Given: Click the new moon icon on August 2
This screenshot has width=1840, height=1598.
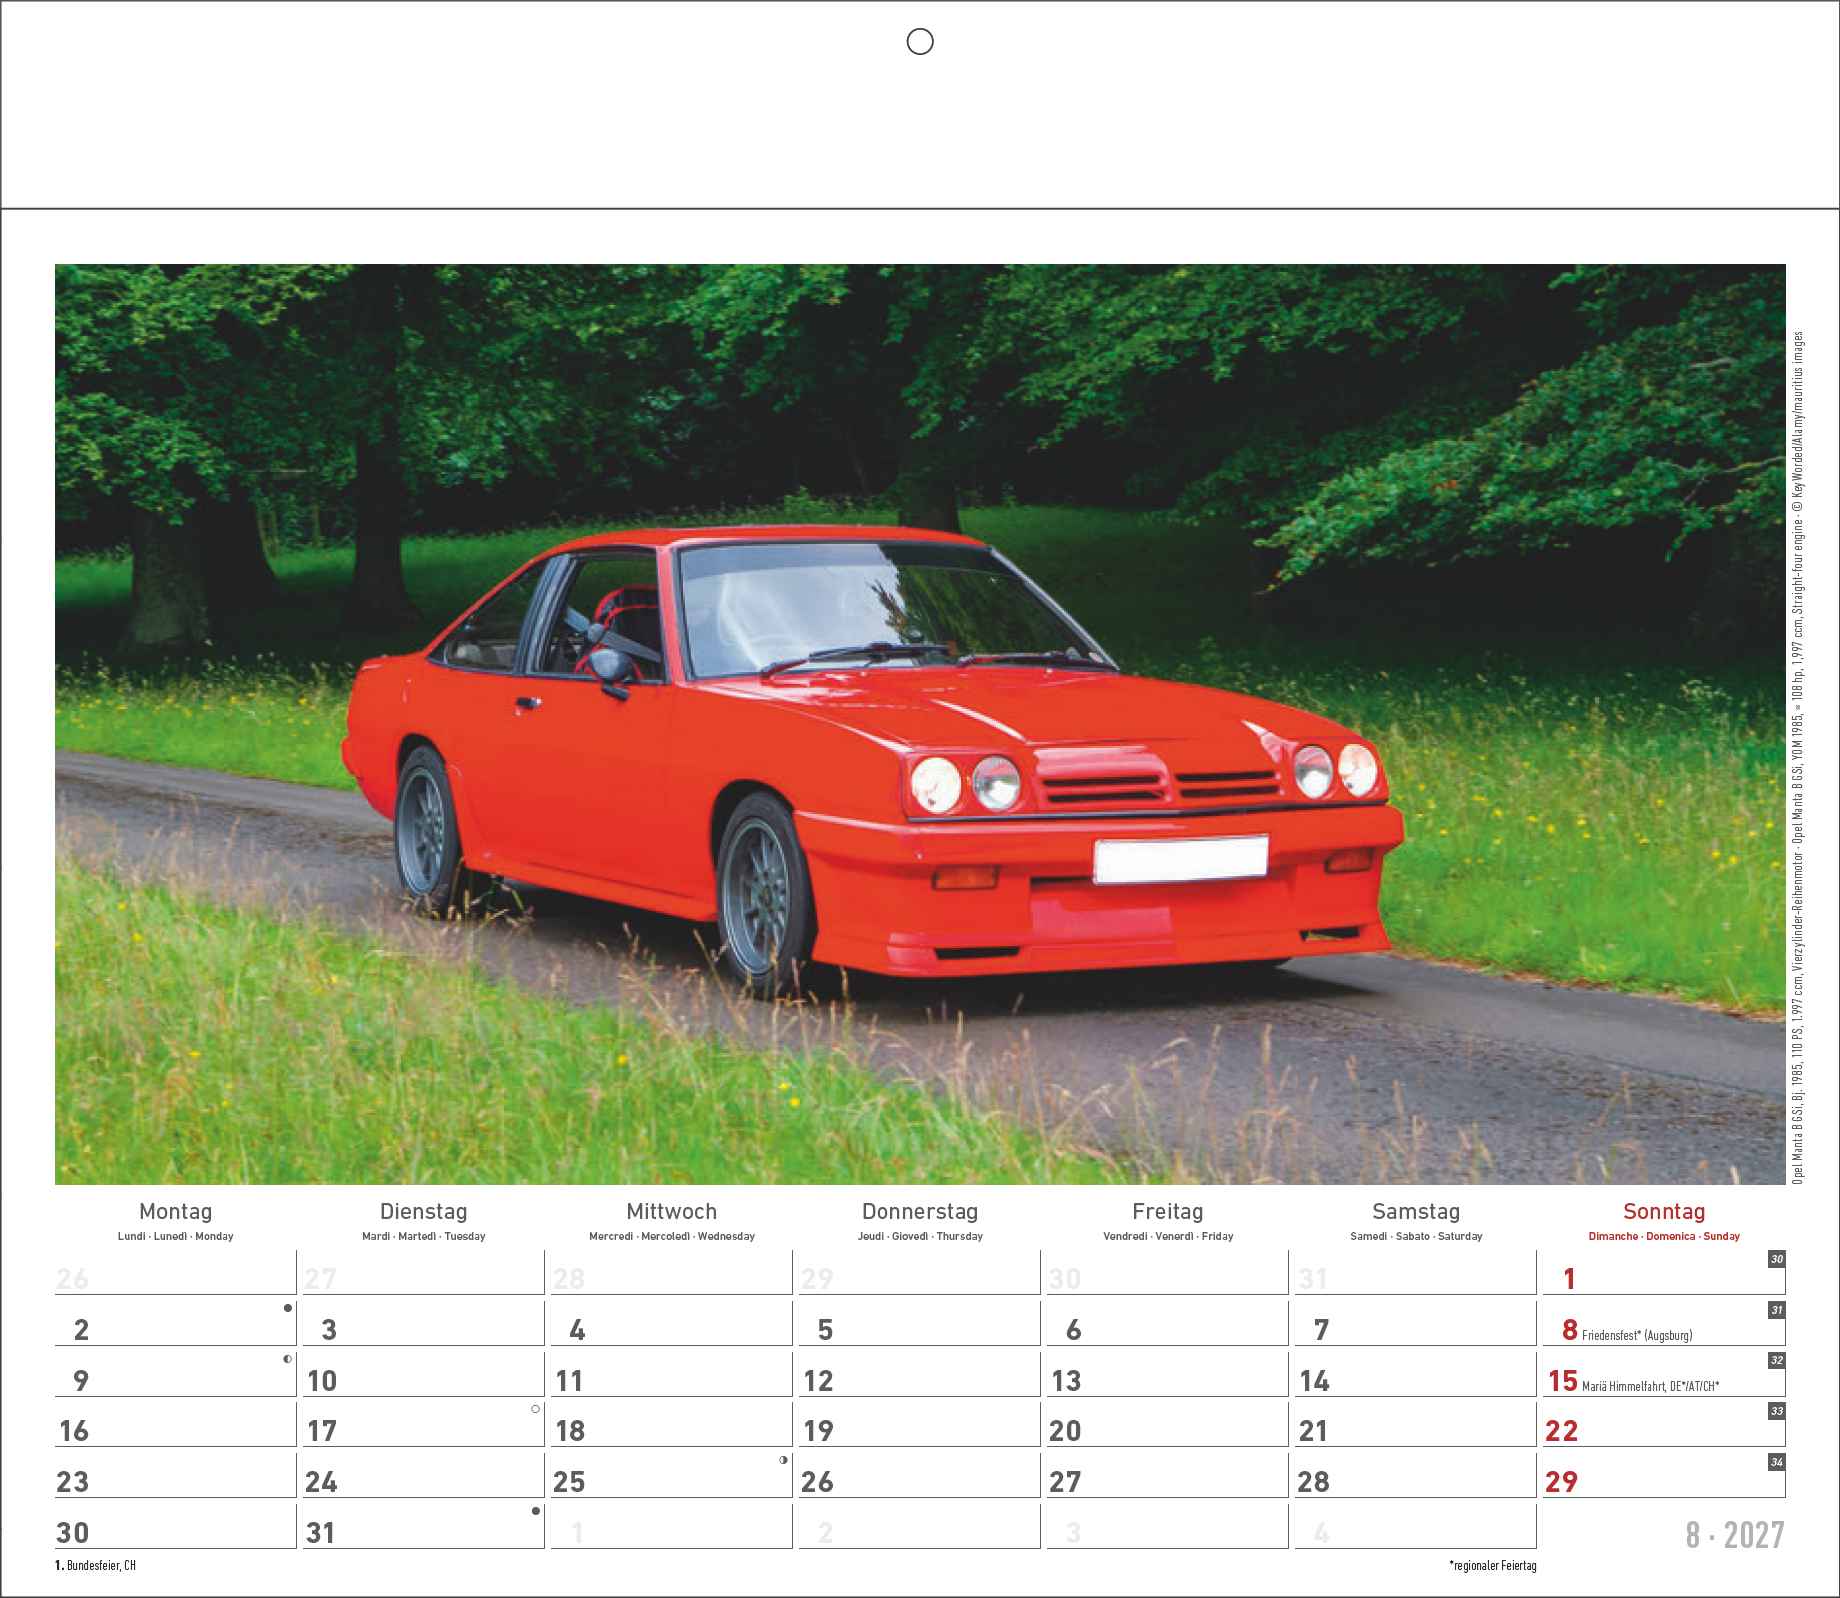Looking at the screenshot, I should pyautogui.click(x=288, y=1308).
